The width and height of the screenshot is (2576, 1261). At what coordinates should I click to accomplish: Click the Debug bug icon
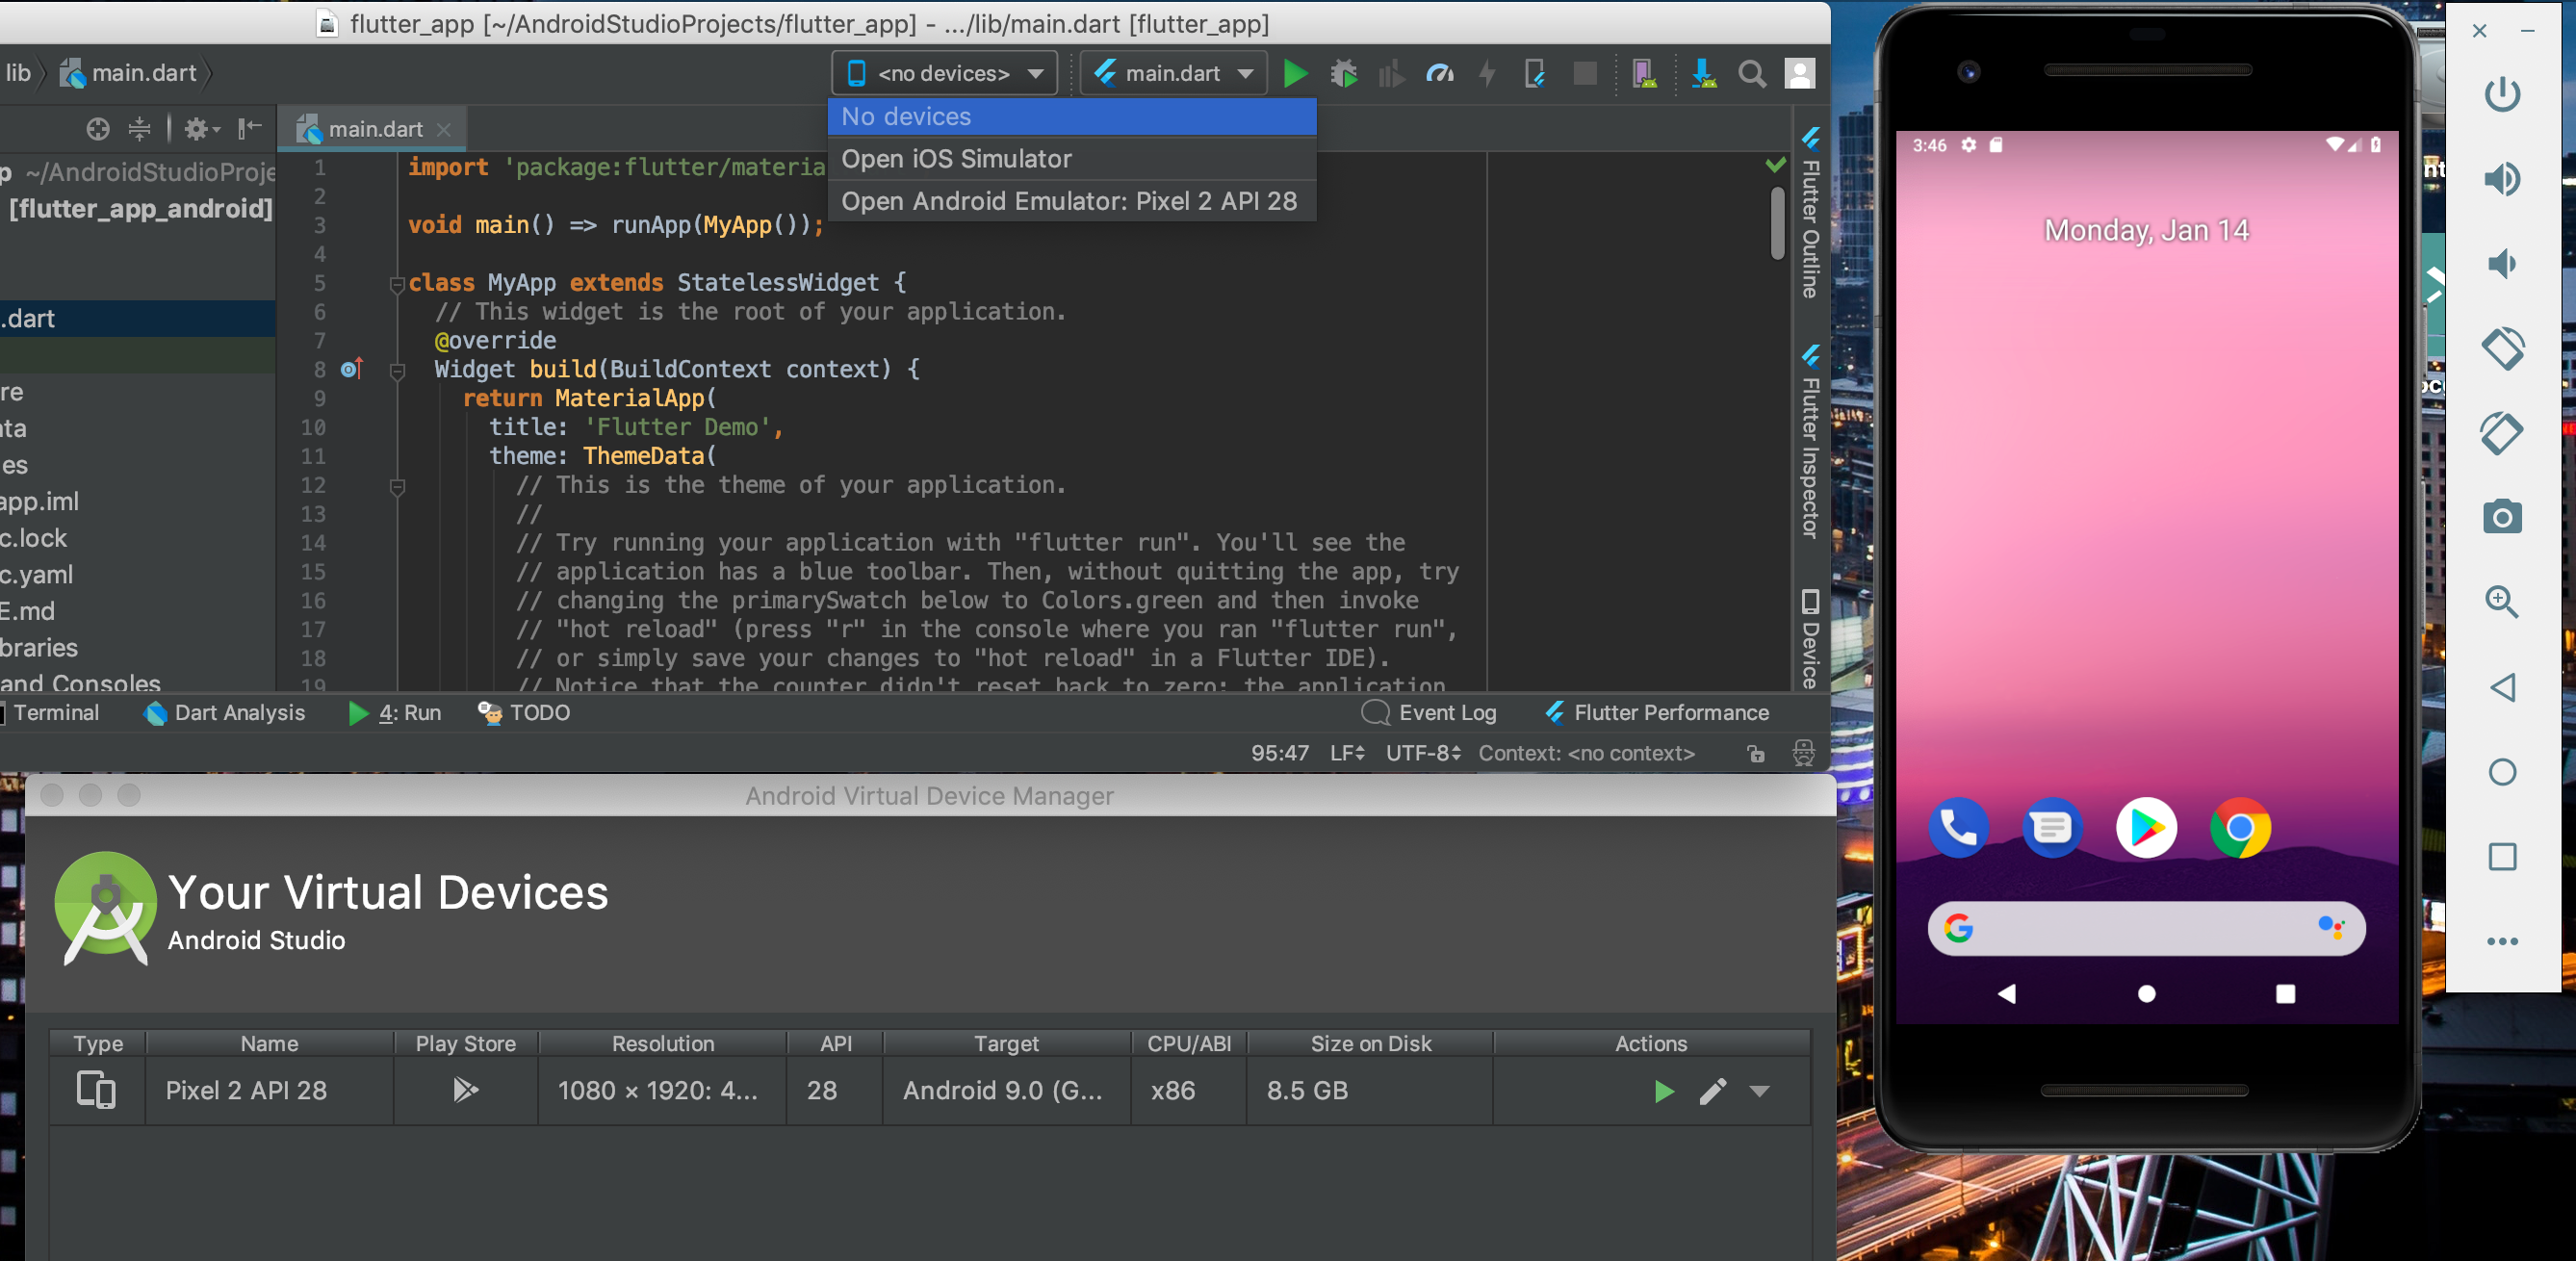[1343, 74]
